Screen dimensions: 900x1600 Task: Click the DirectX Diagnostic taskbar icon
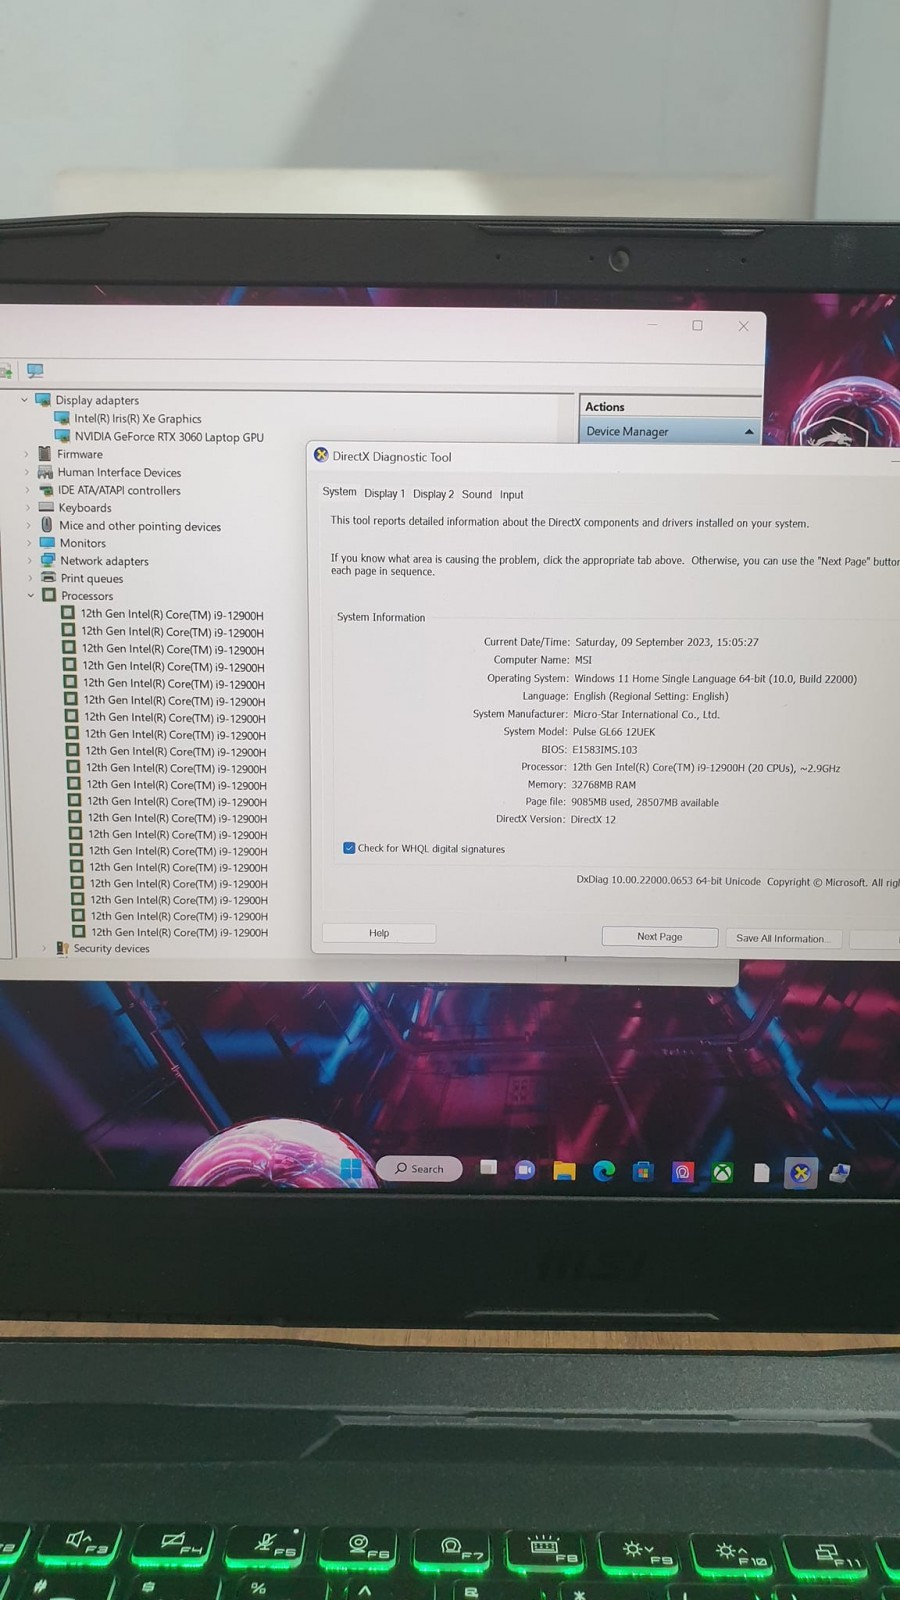[800, 1173]
